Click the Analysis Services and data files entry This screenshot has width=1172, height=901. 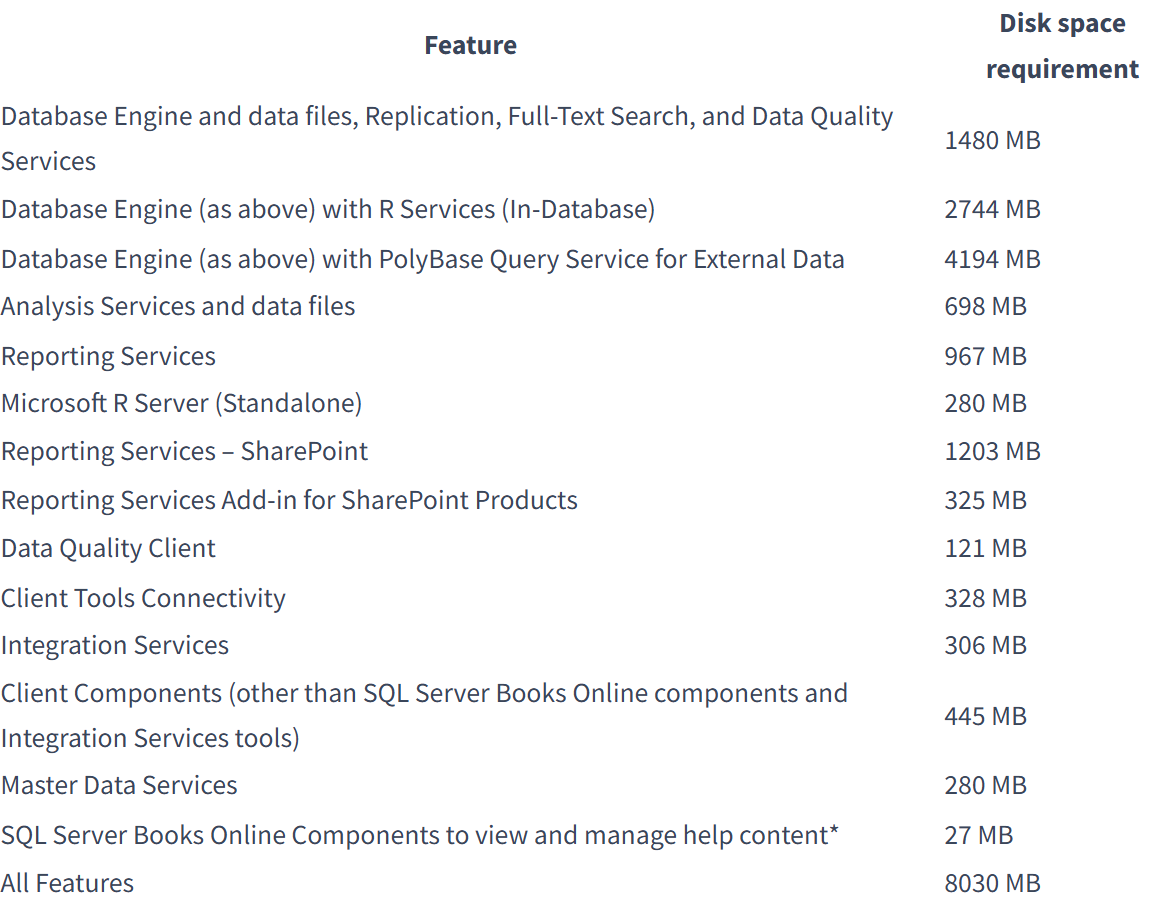click(x=178, y=306)
